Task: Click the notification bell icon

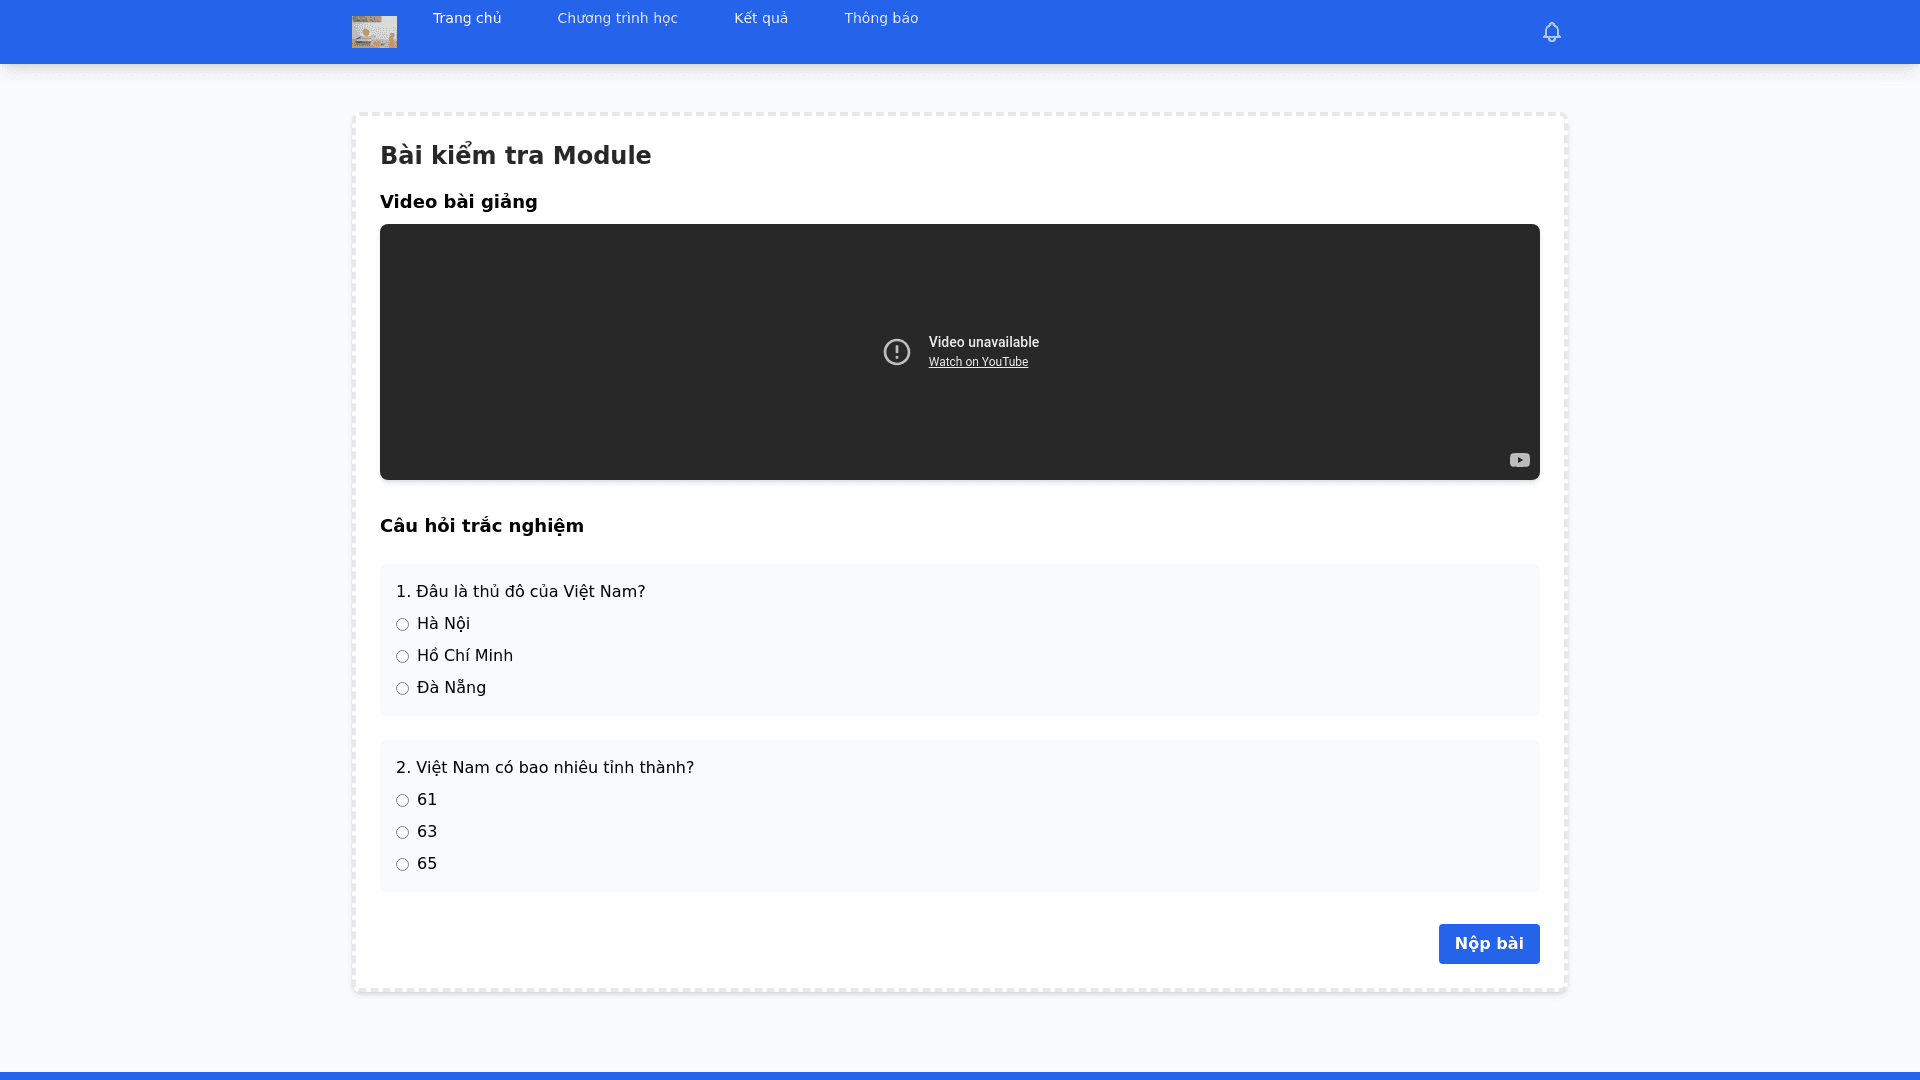Action: pyautogui.click(x=1551, y=32)
